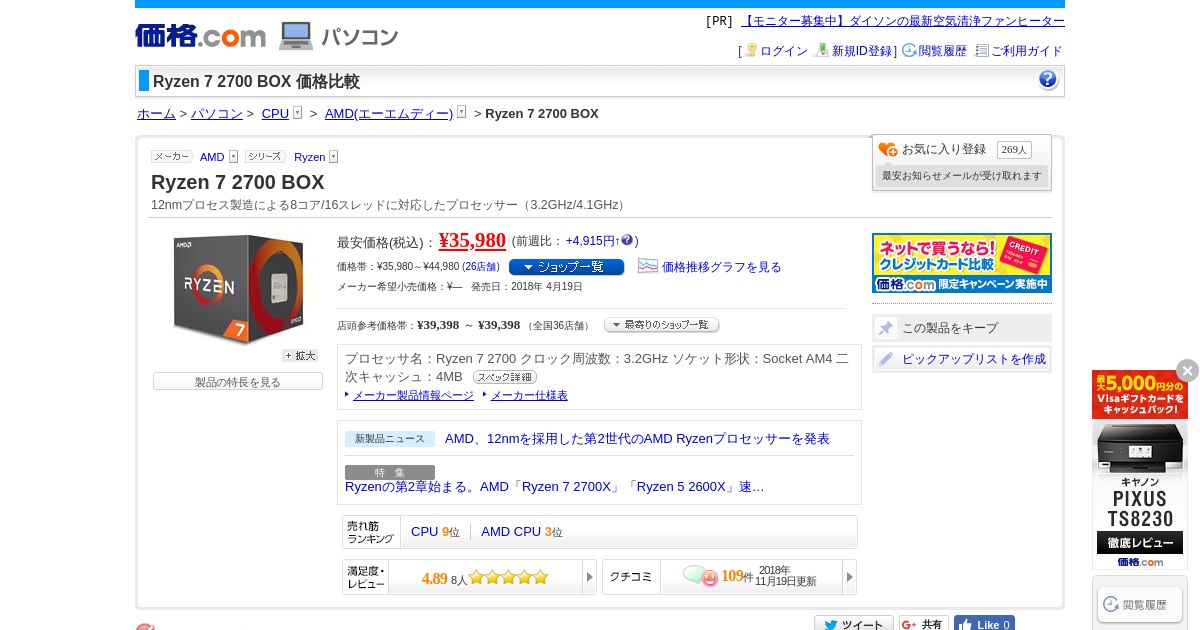
Task: Go to AMD(エーエムディー) breadcrumb link
Action: point(389,114)
